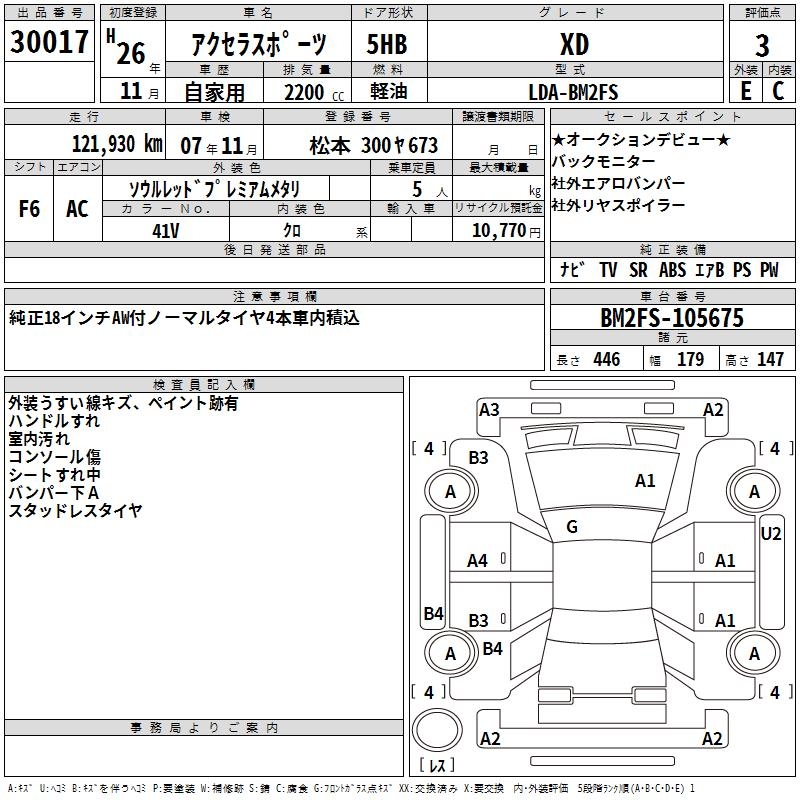Select the color number 41V
This screenshot has width=800, height=800.
click(x=165, y=231)
